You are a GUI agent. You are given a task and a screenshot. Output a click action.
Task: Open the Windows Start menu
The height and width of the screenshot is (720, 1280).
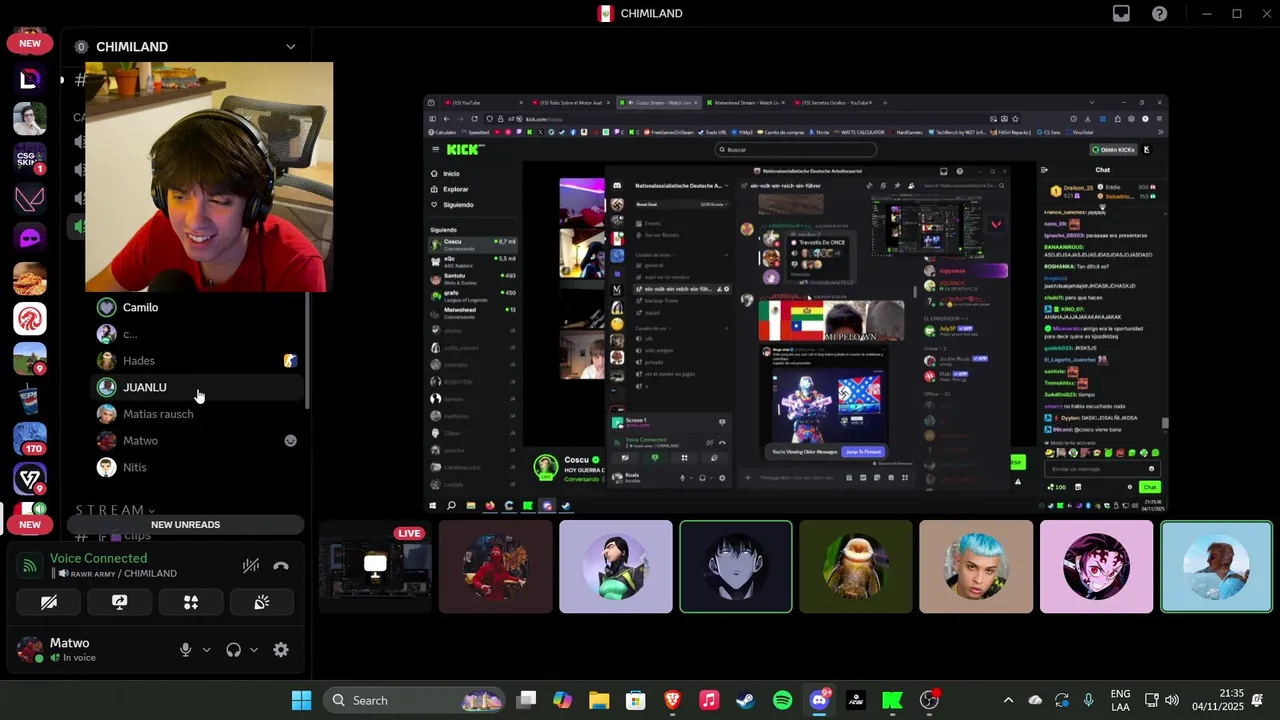301,700
